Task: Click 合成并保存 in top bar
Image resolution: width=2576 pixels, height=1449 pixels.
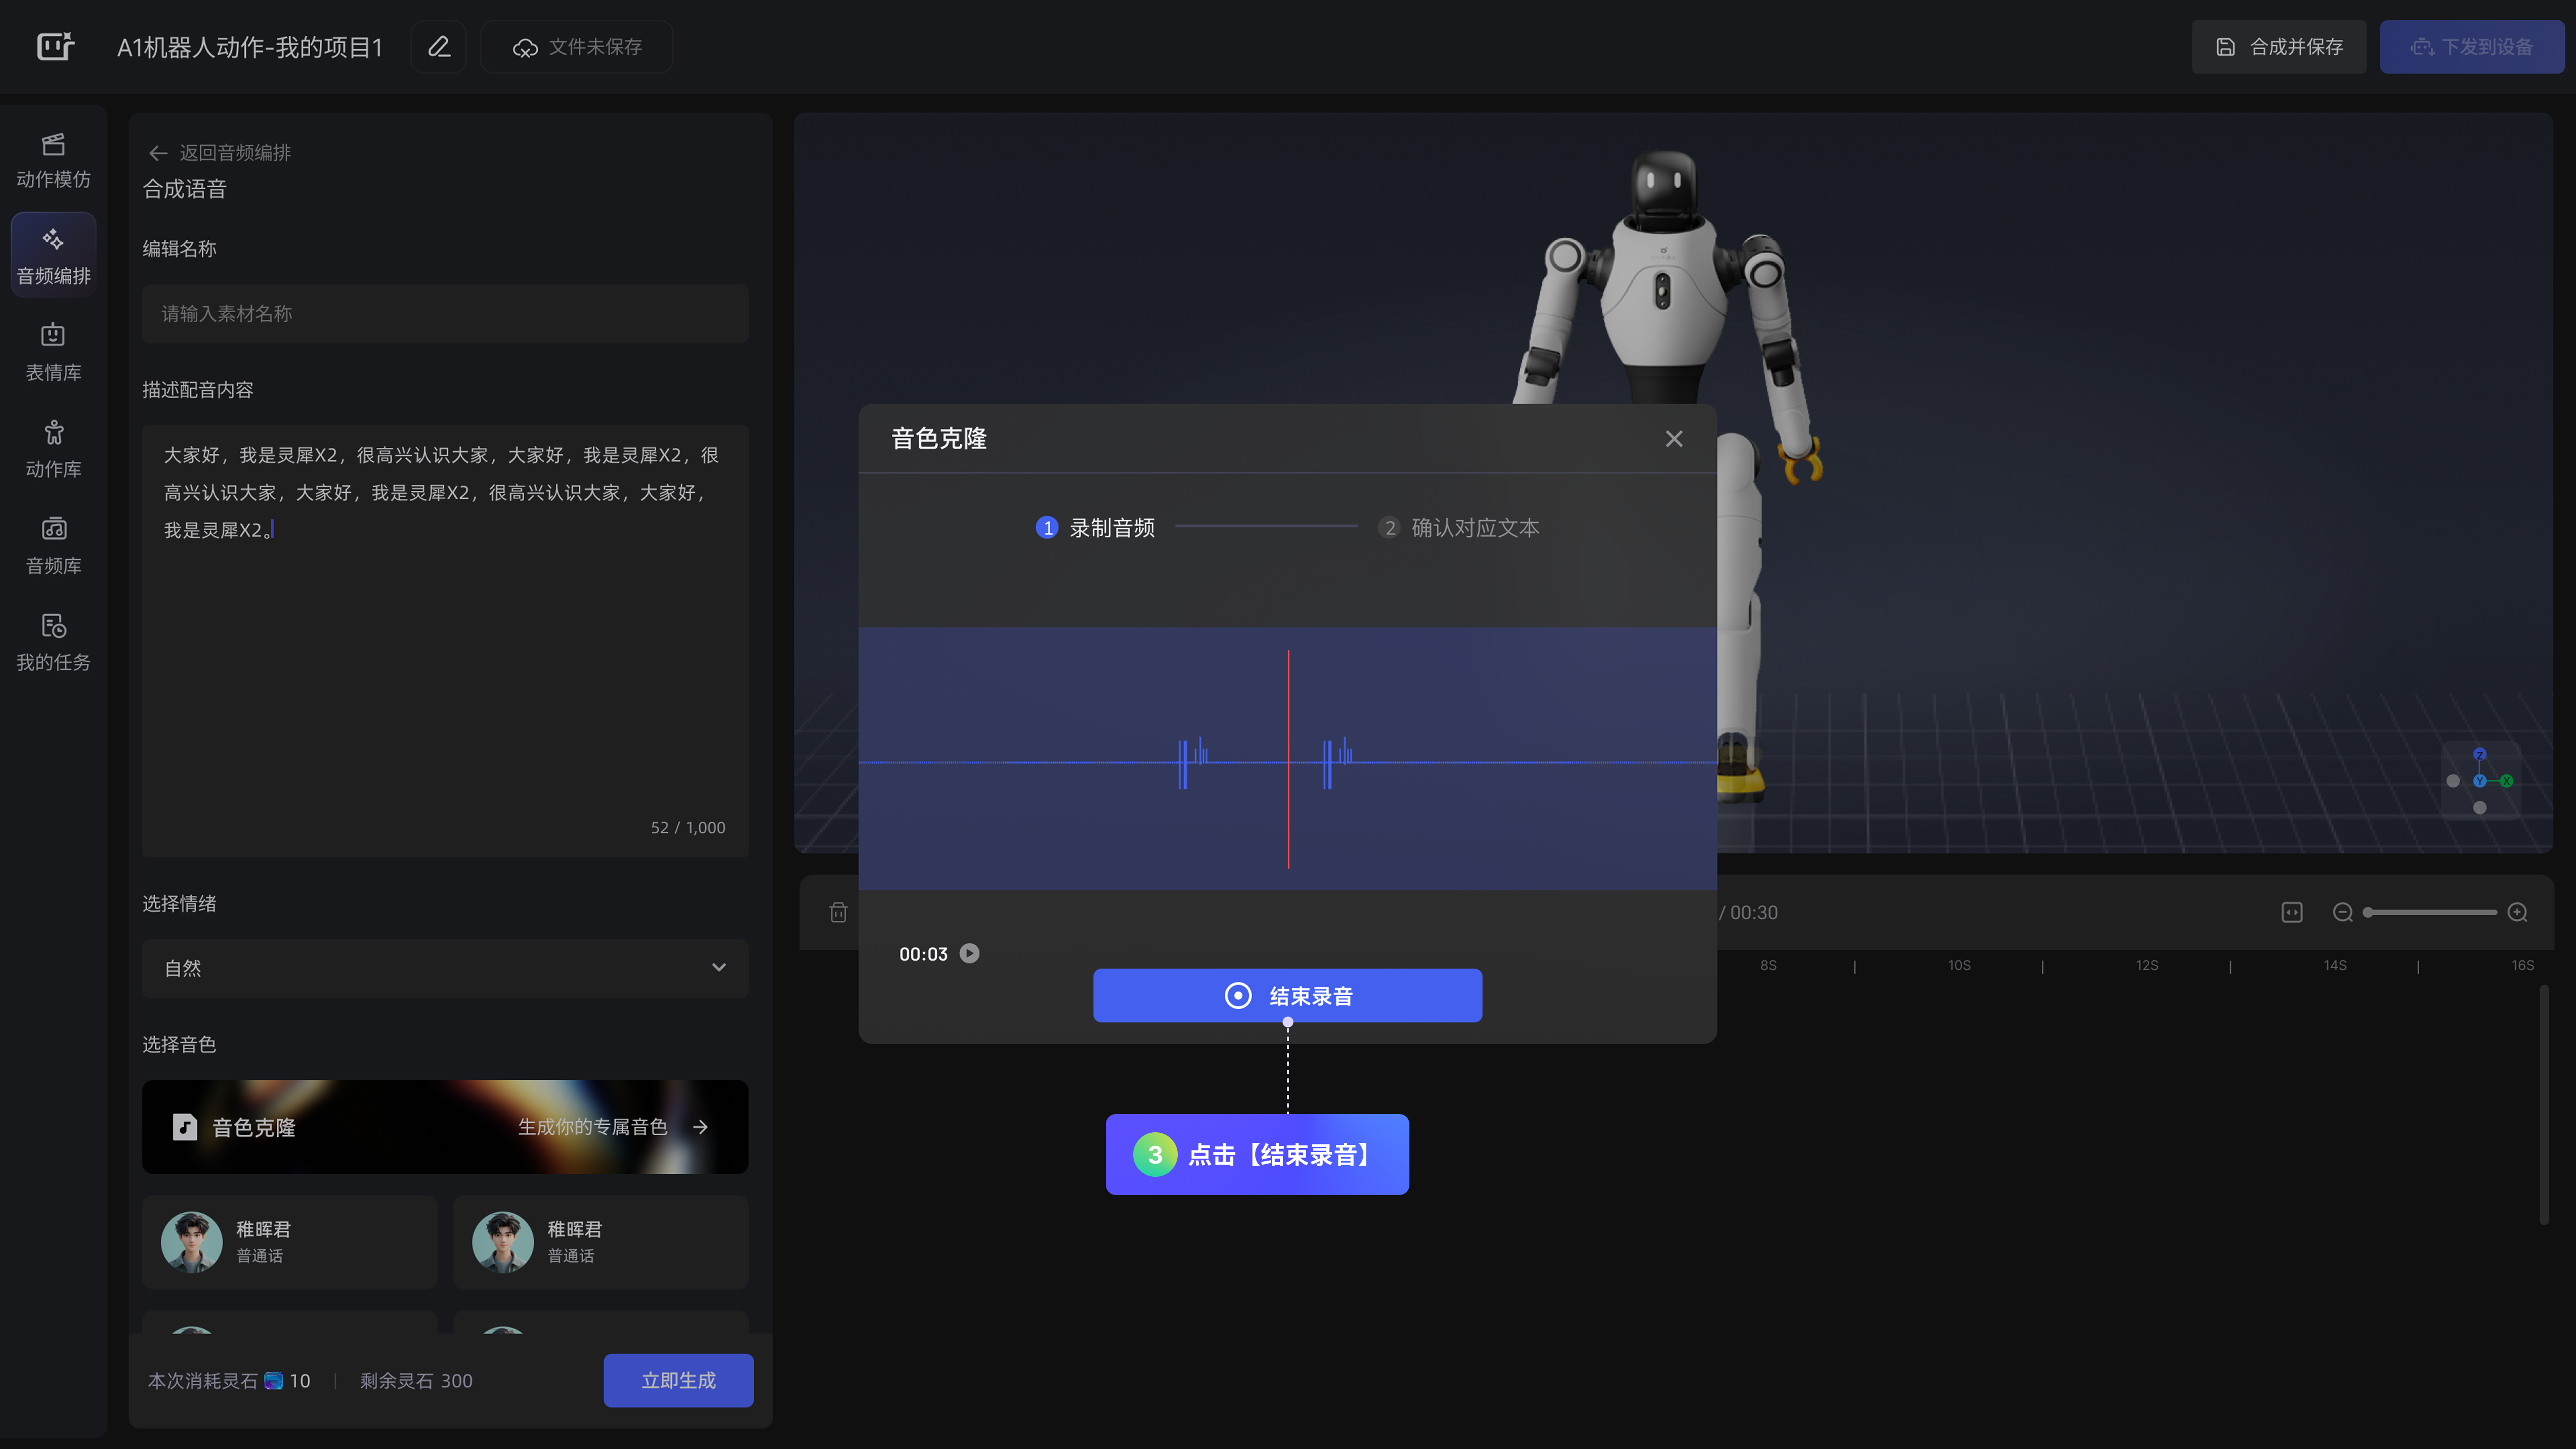Action: pyautogui.click(x=2279, y=47)
